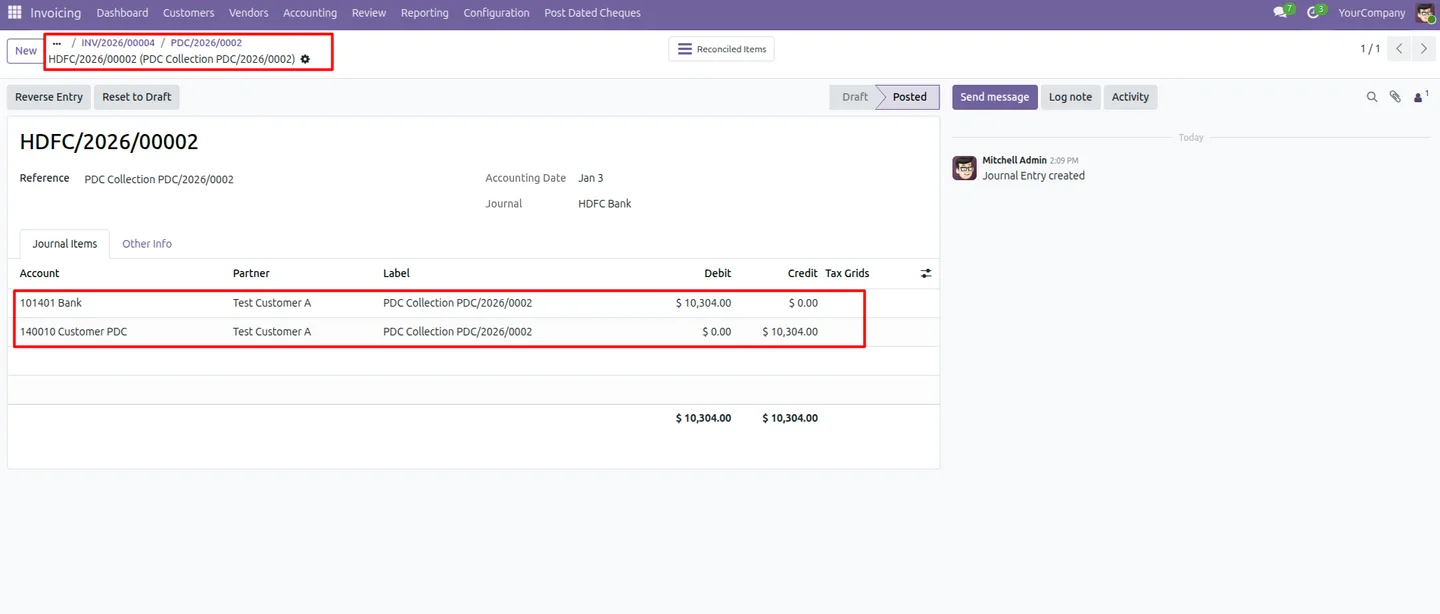This screenshot has width=1440, height=614.
Task: Click Reset to Draft button
Action: tap(137, 97)
